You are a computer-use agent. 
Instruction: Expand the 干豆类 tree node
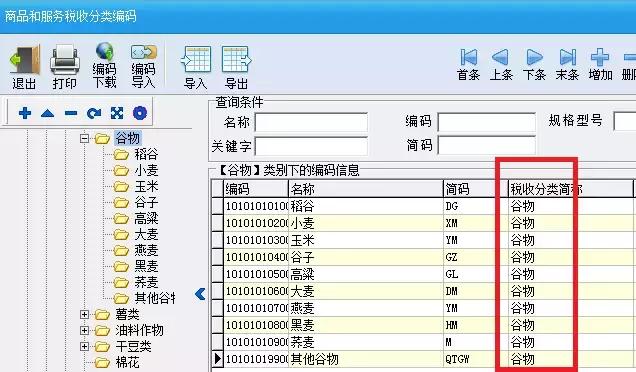pos(84,346)
